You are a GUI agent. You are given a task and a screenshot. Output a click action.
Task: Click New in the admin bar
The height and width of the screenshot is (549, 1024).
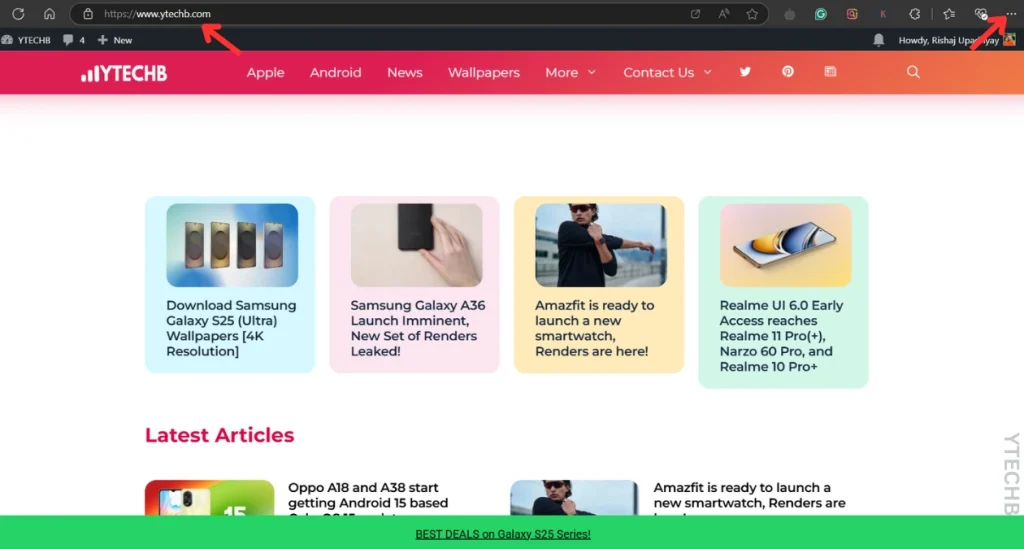[x=115, y=40]
